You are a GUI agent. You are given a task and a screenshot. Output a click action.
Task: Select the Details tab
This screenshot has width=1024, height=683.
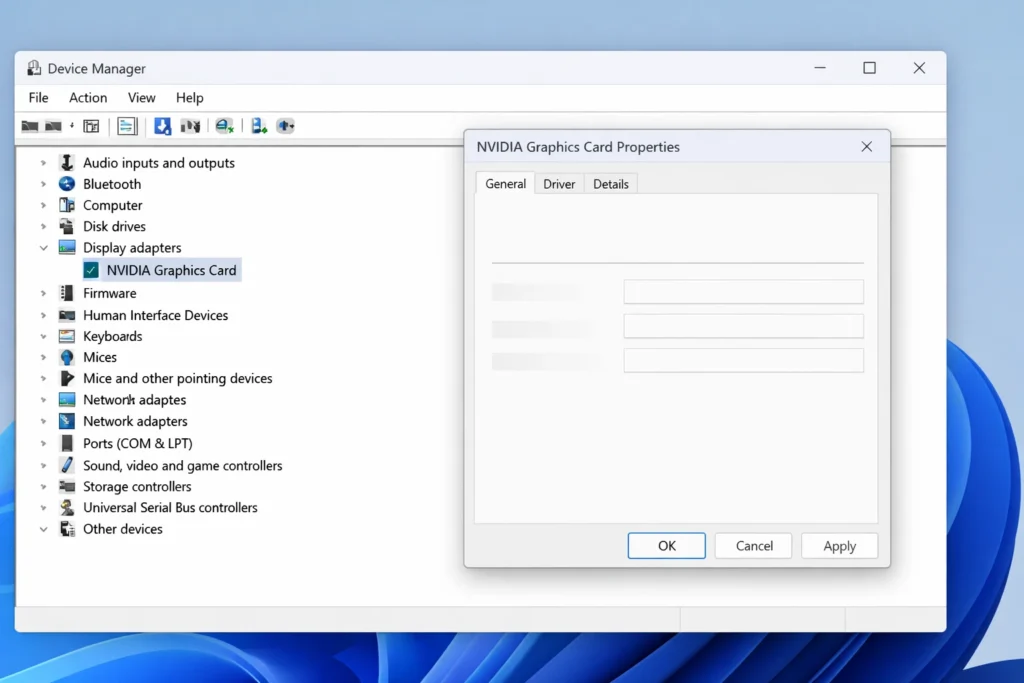pyautogui.click(x=610, y=183)
